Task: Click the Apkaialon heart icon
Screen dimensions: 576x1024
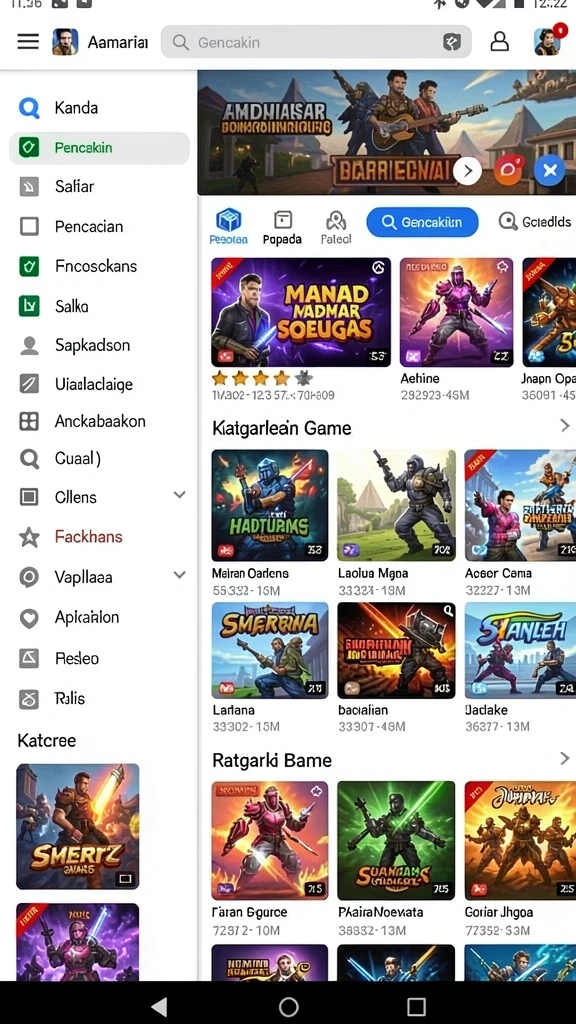Action: pyautogui.click(x=29, y=618)
